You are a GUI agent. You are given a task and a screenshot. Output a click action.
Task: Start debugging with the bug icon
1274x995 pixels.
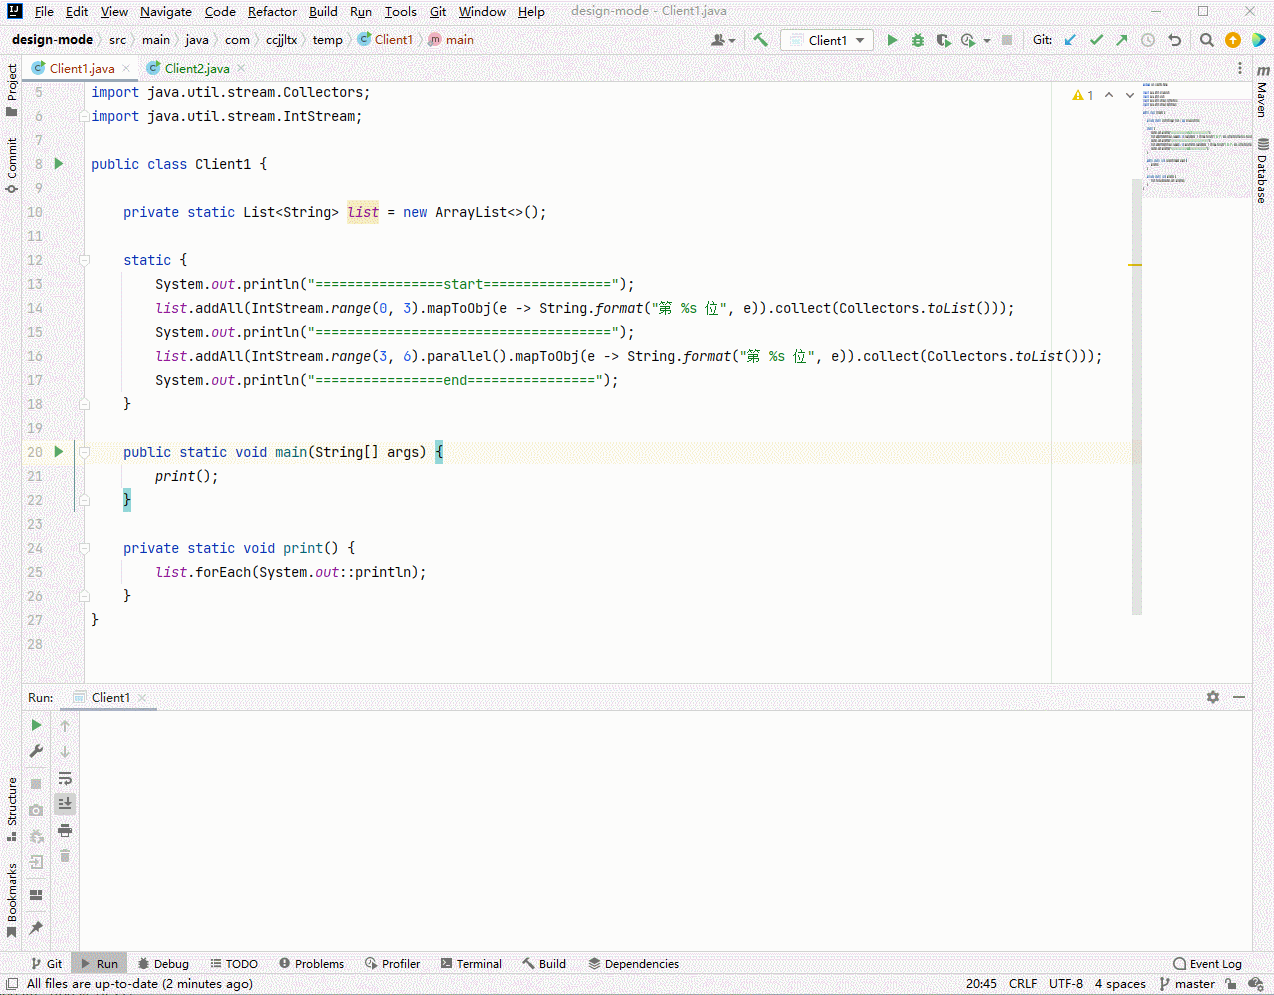(917, 40)
